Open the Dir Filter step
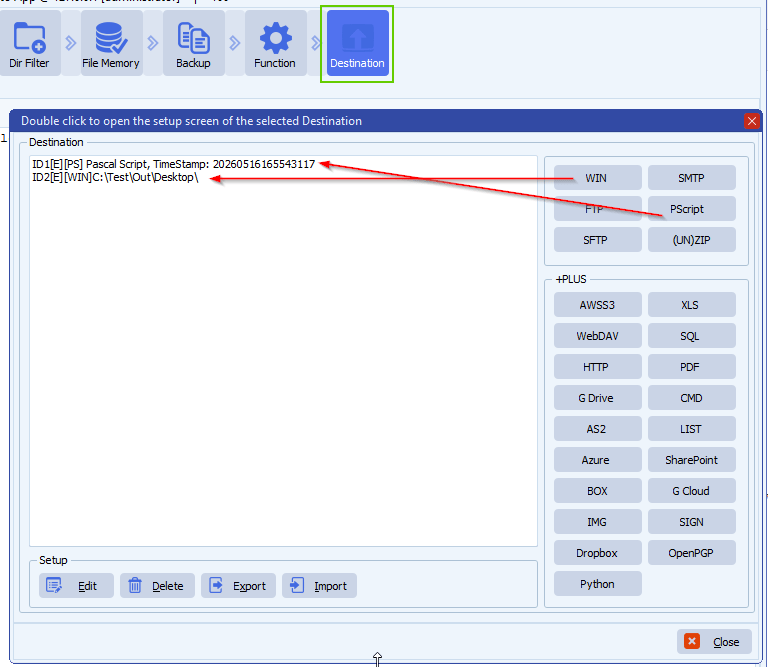768x667 pixels. point(29,44)
